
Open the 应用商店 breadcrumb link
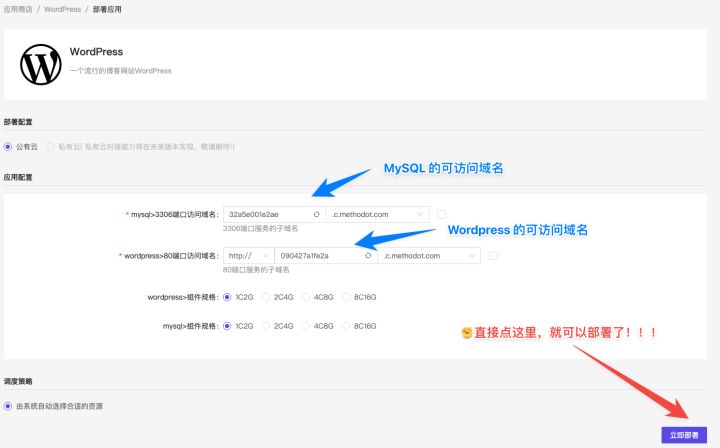pos(18,9)
